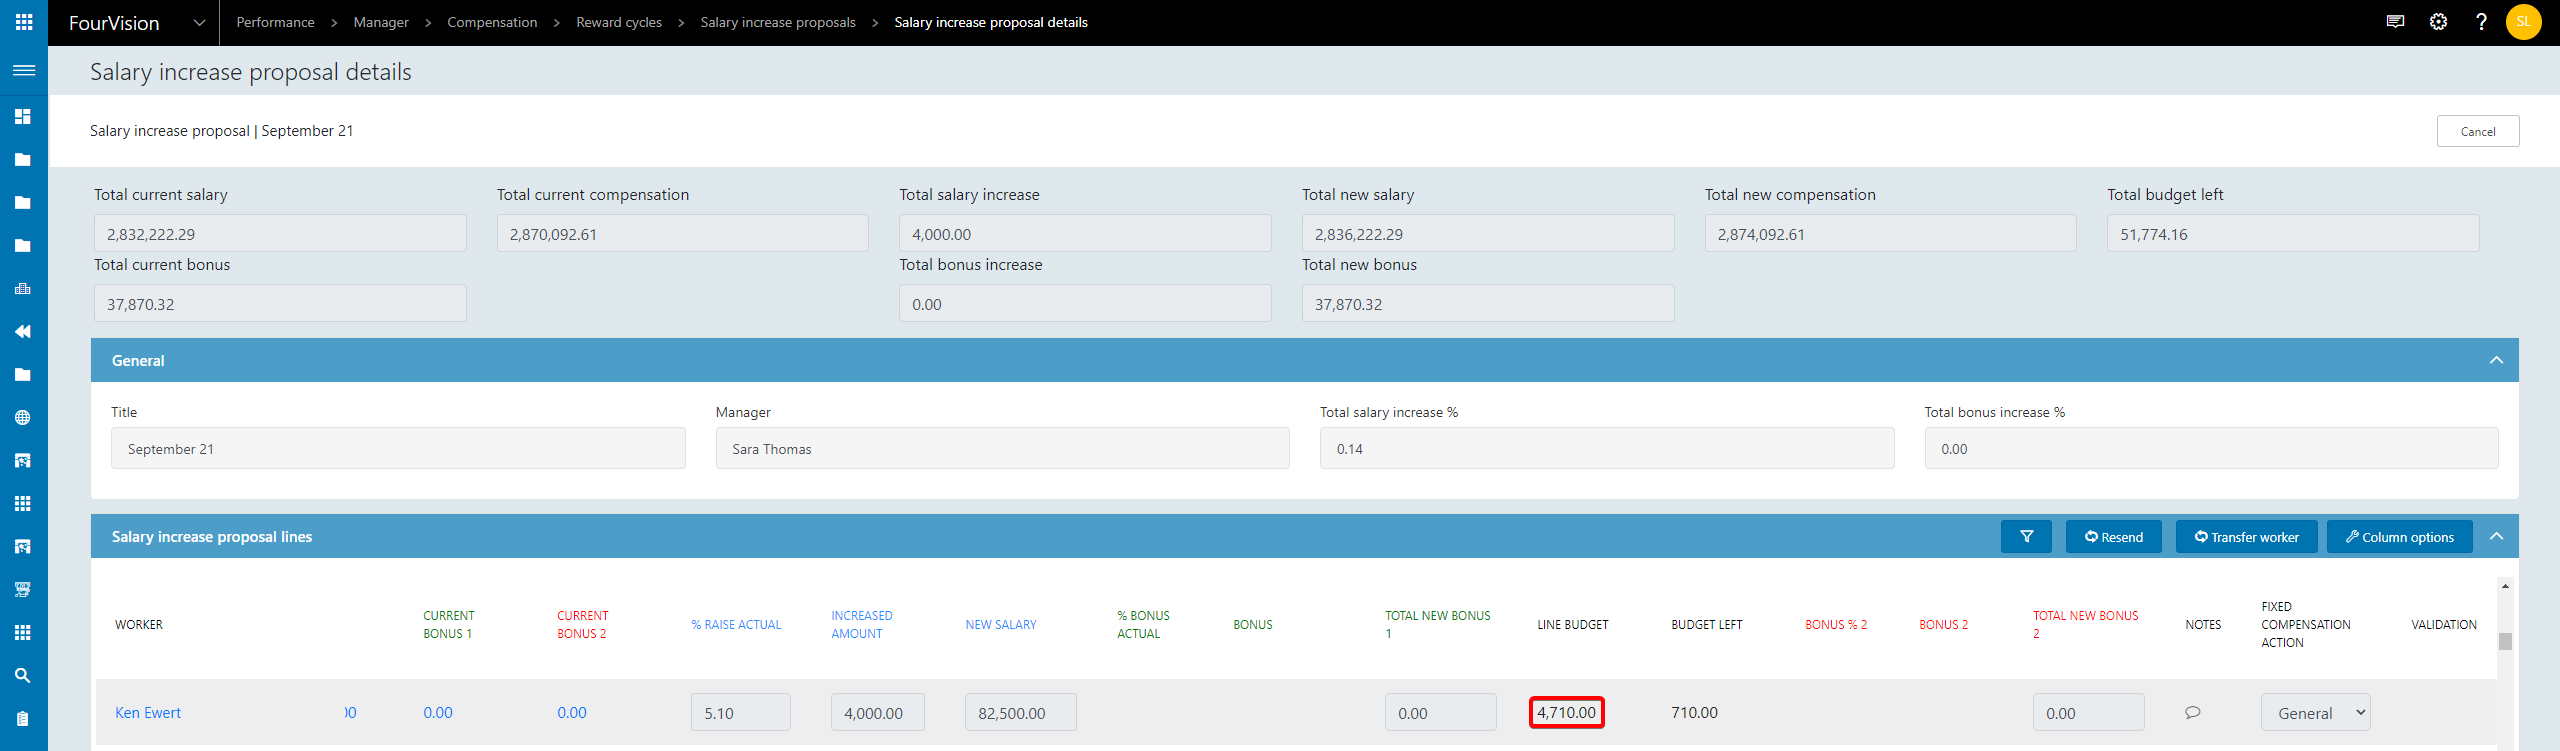Click the Resend button

point(2114,537)
